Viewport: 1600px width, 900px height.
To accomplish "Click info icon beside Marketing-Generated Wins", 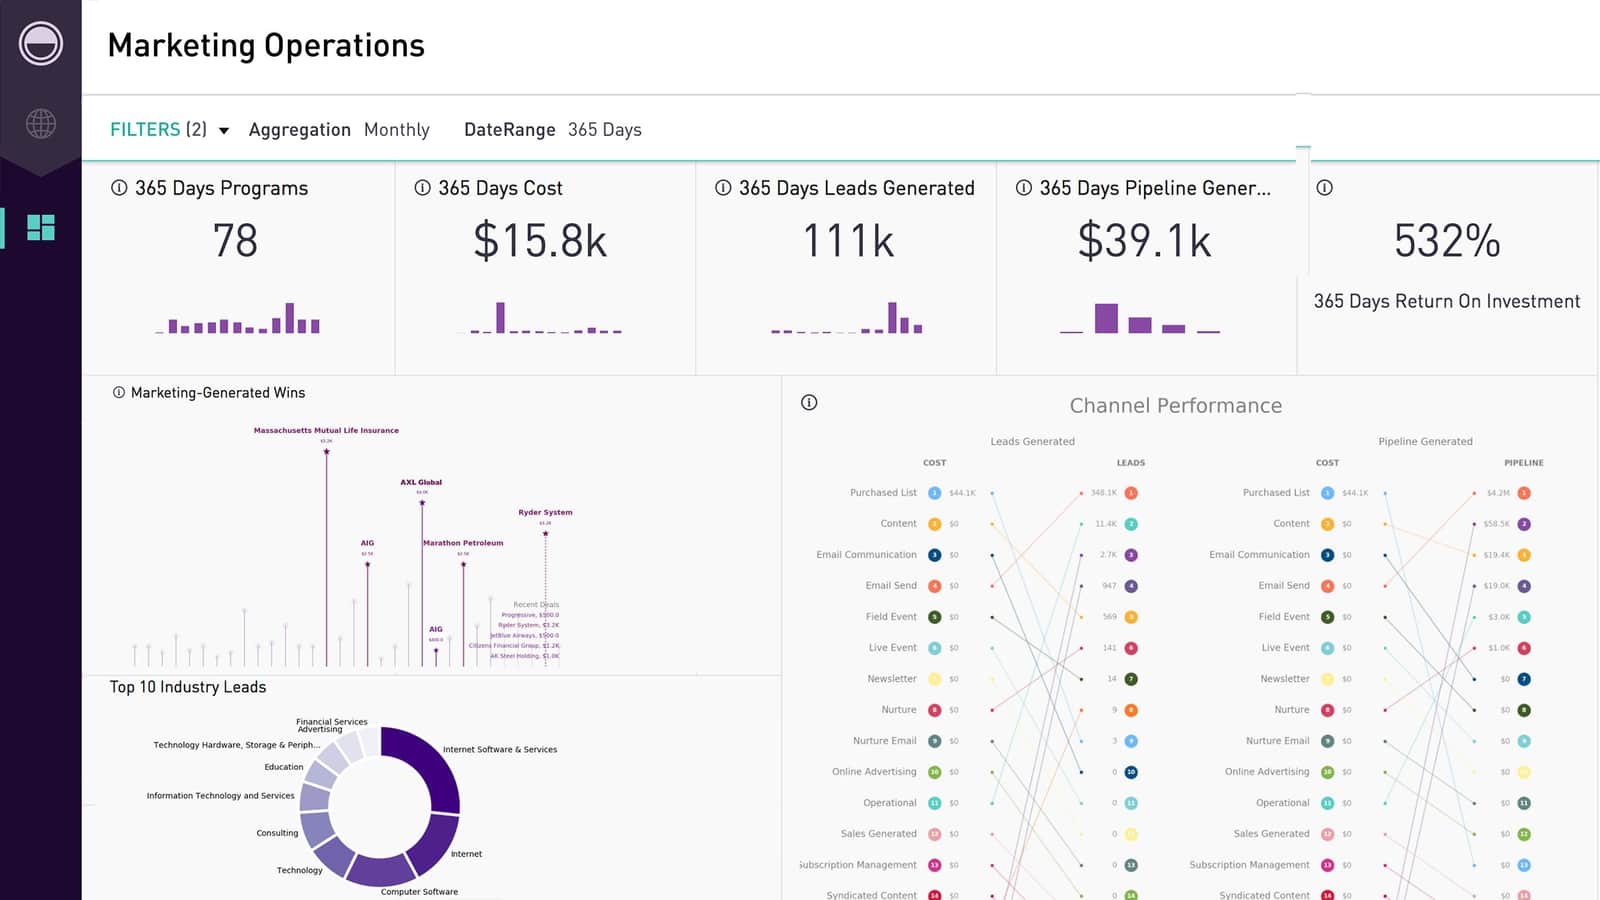I will click(x=119, y=393).
